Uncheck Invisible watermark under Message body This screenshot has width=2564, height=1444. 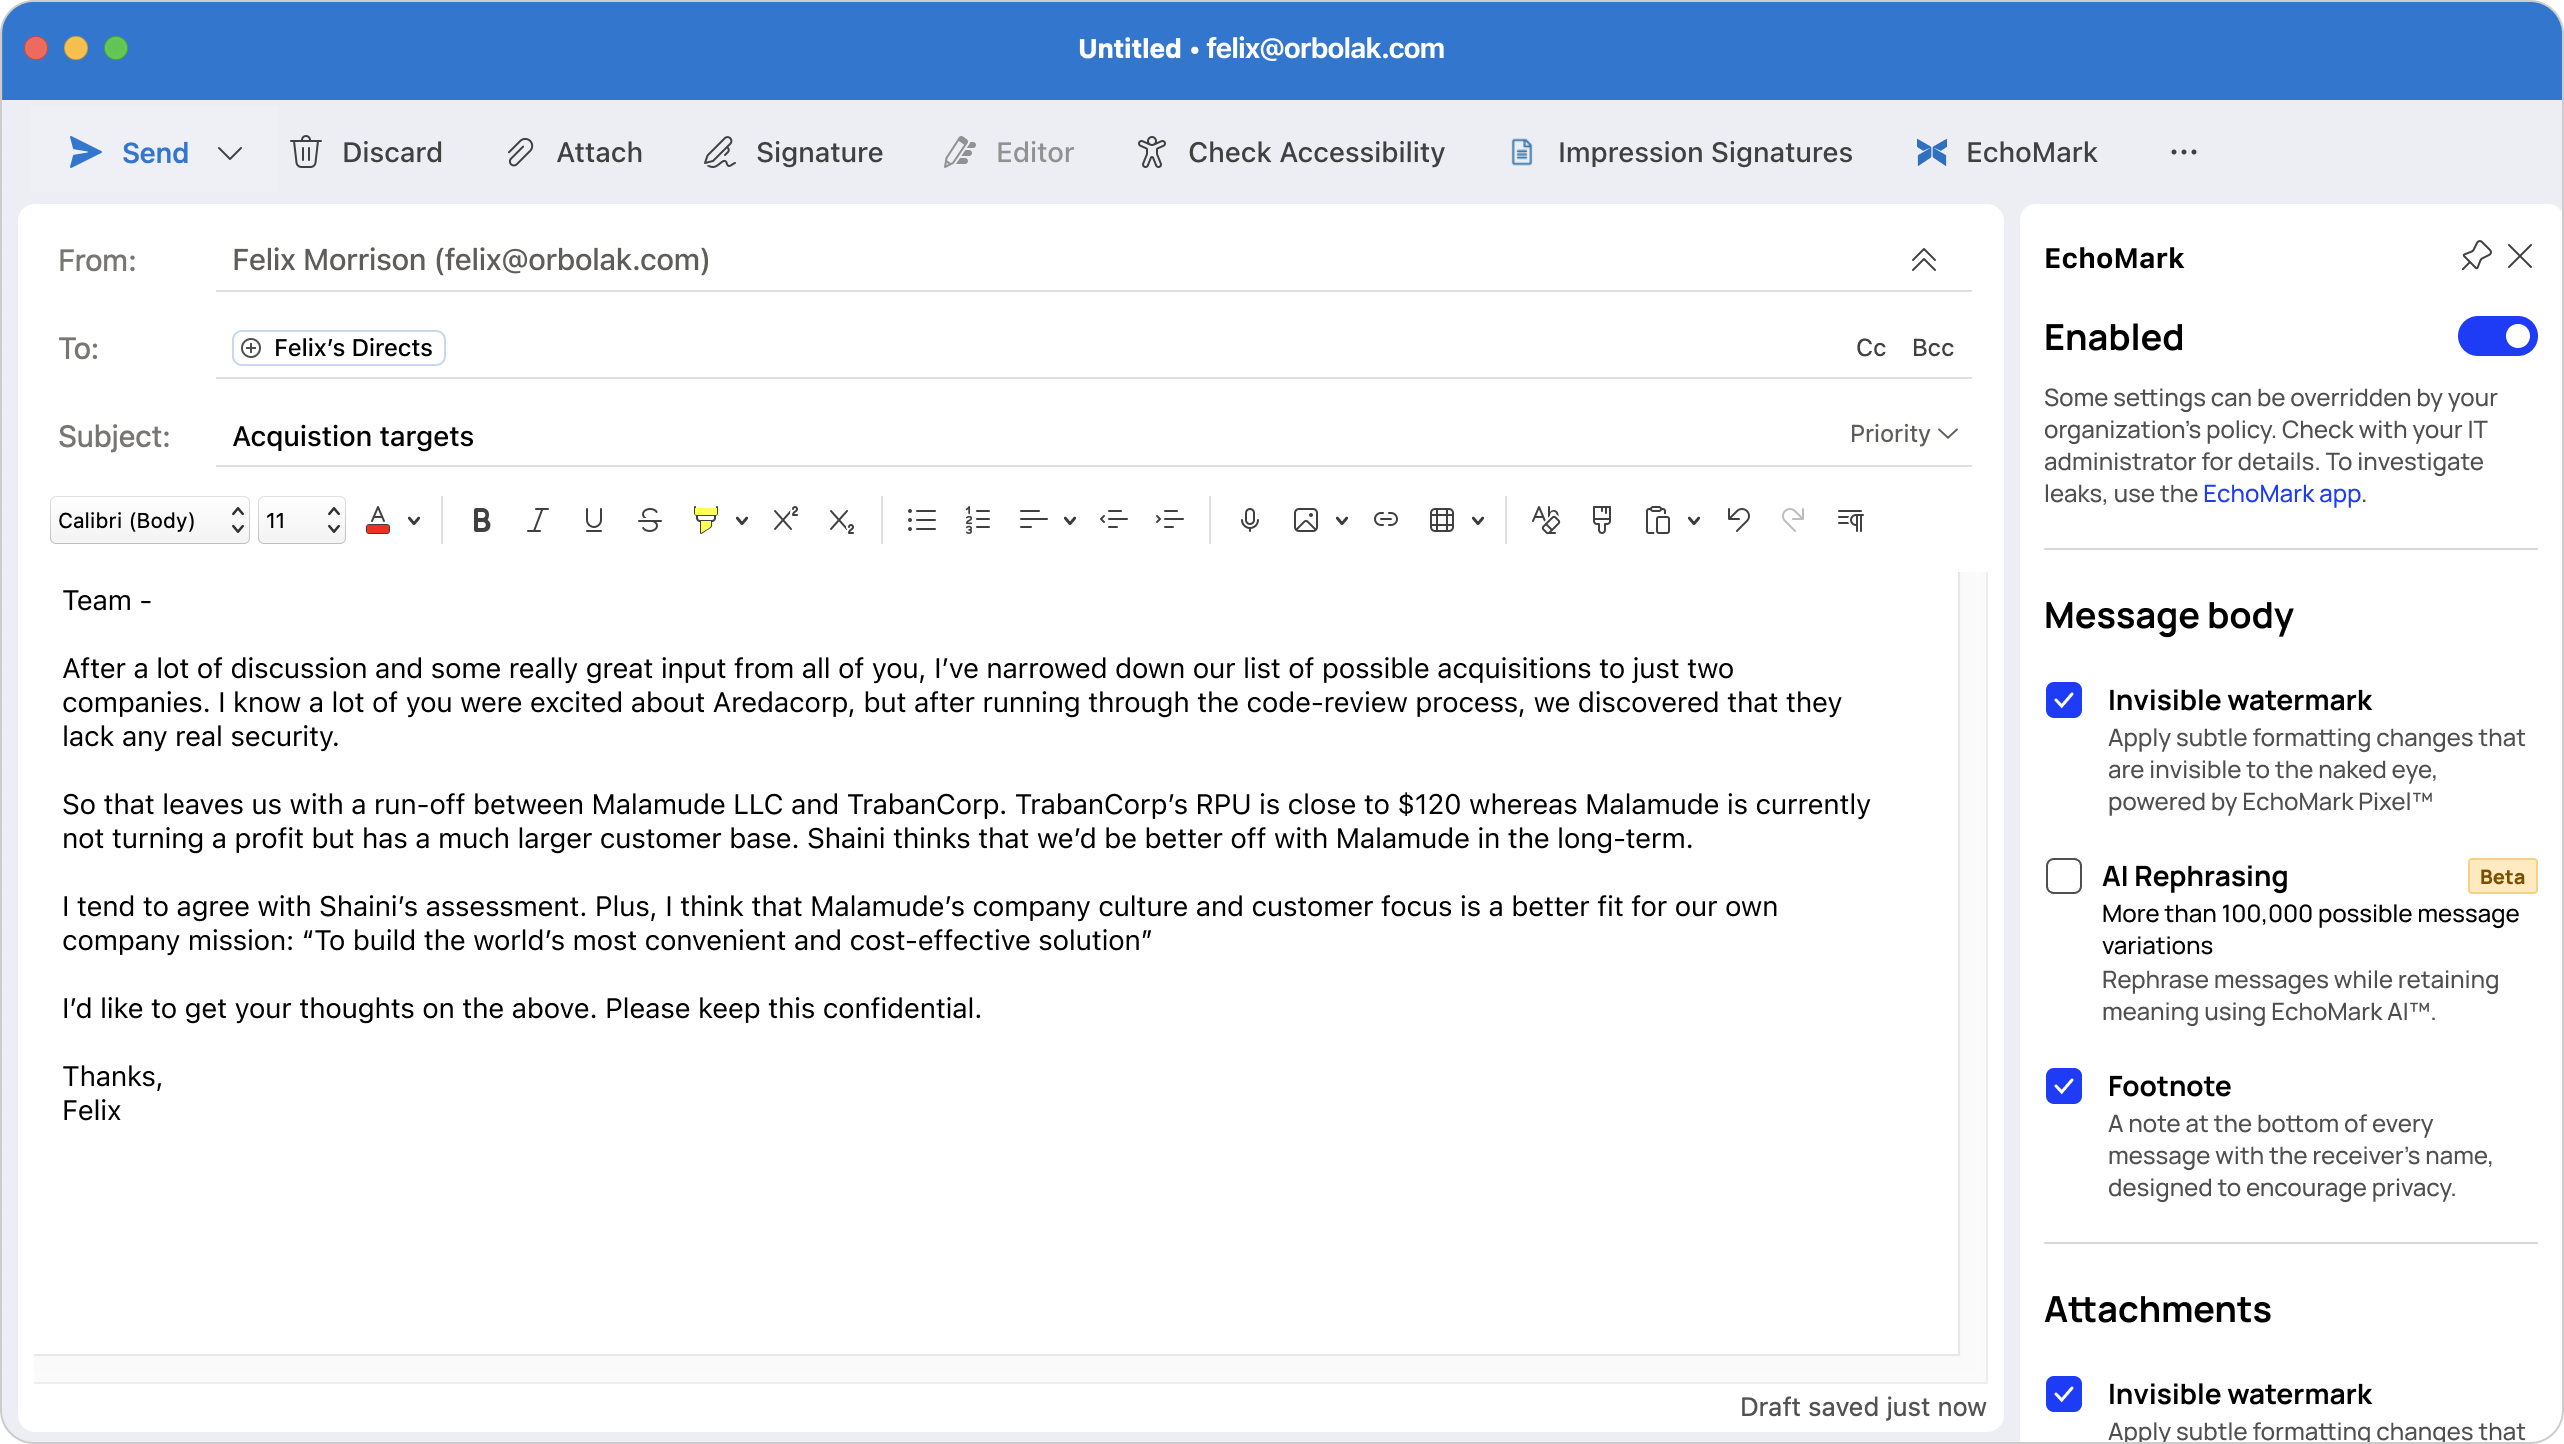click(x=2064, y=700)
